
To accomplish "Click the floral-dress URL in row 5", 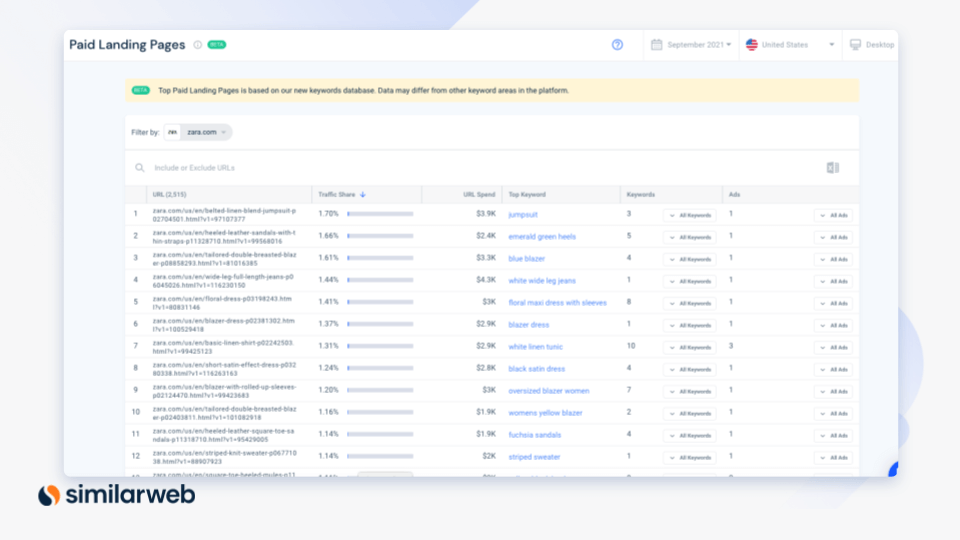I will (222, 303).
